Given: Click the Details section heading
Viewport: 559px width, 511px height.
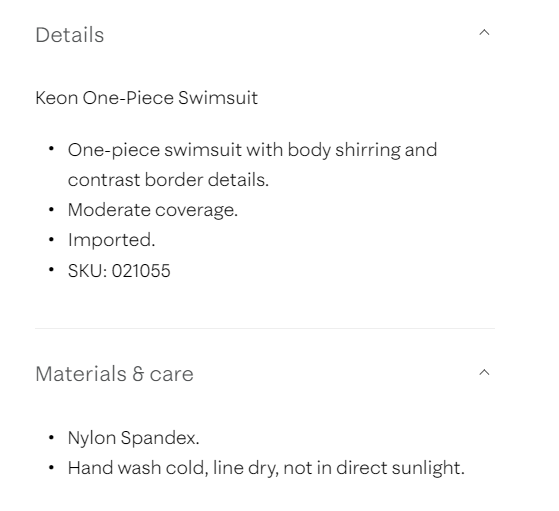Looking at the screenshot, I should click(x=70, y=35).
